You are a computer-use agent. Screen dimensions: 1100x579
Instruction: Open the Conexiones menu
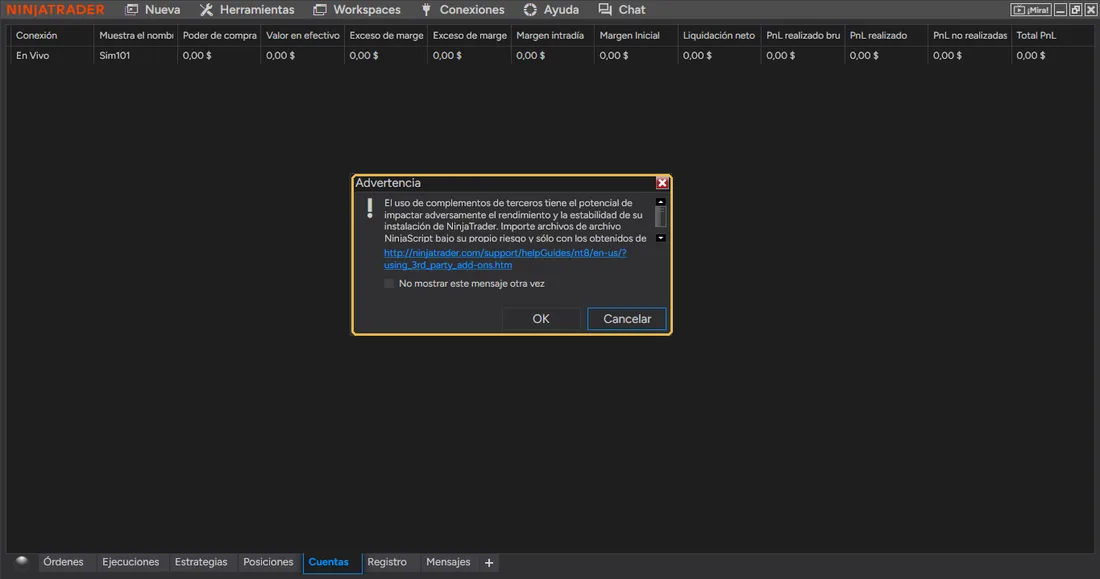[462, 10]
